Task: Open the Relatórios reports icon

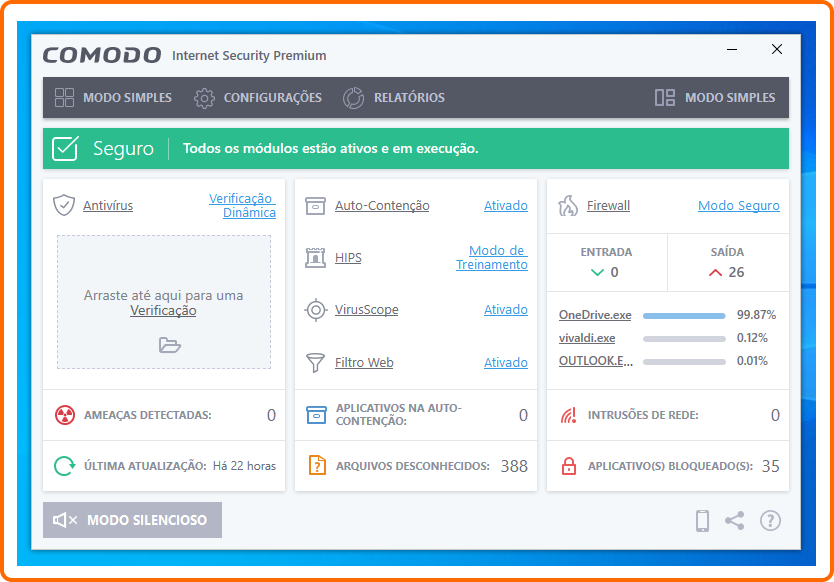Action: pyautogui.click(x=353, y=98)
